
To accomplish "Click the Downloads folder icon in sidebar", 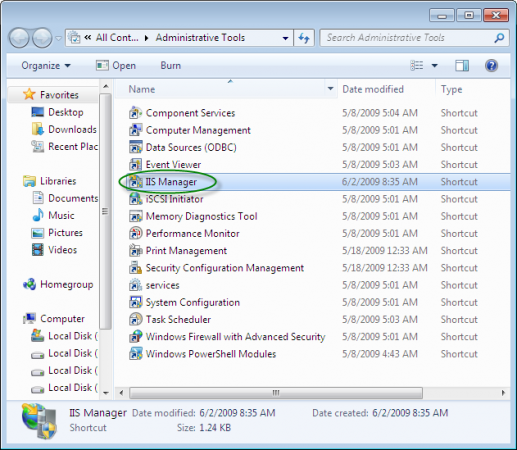I will (38, 129).
